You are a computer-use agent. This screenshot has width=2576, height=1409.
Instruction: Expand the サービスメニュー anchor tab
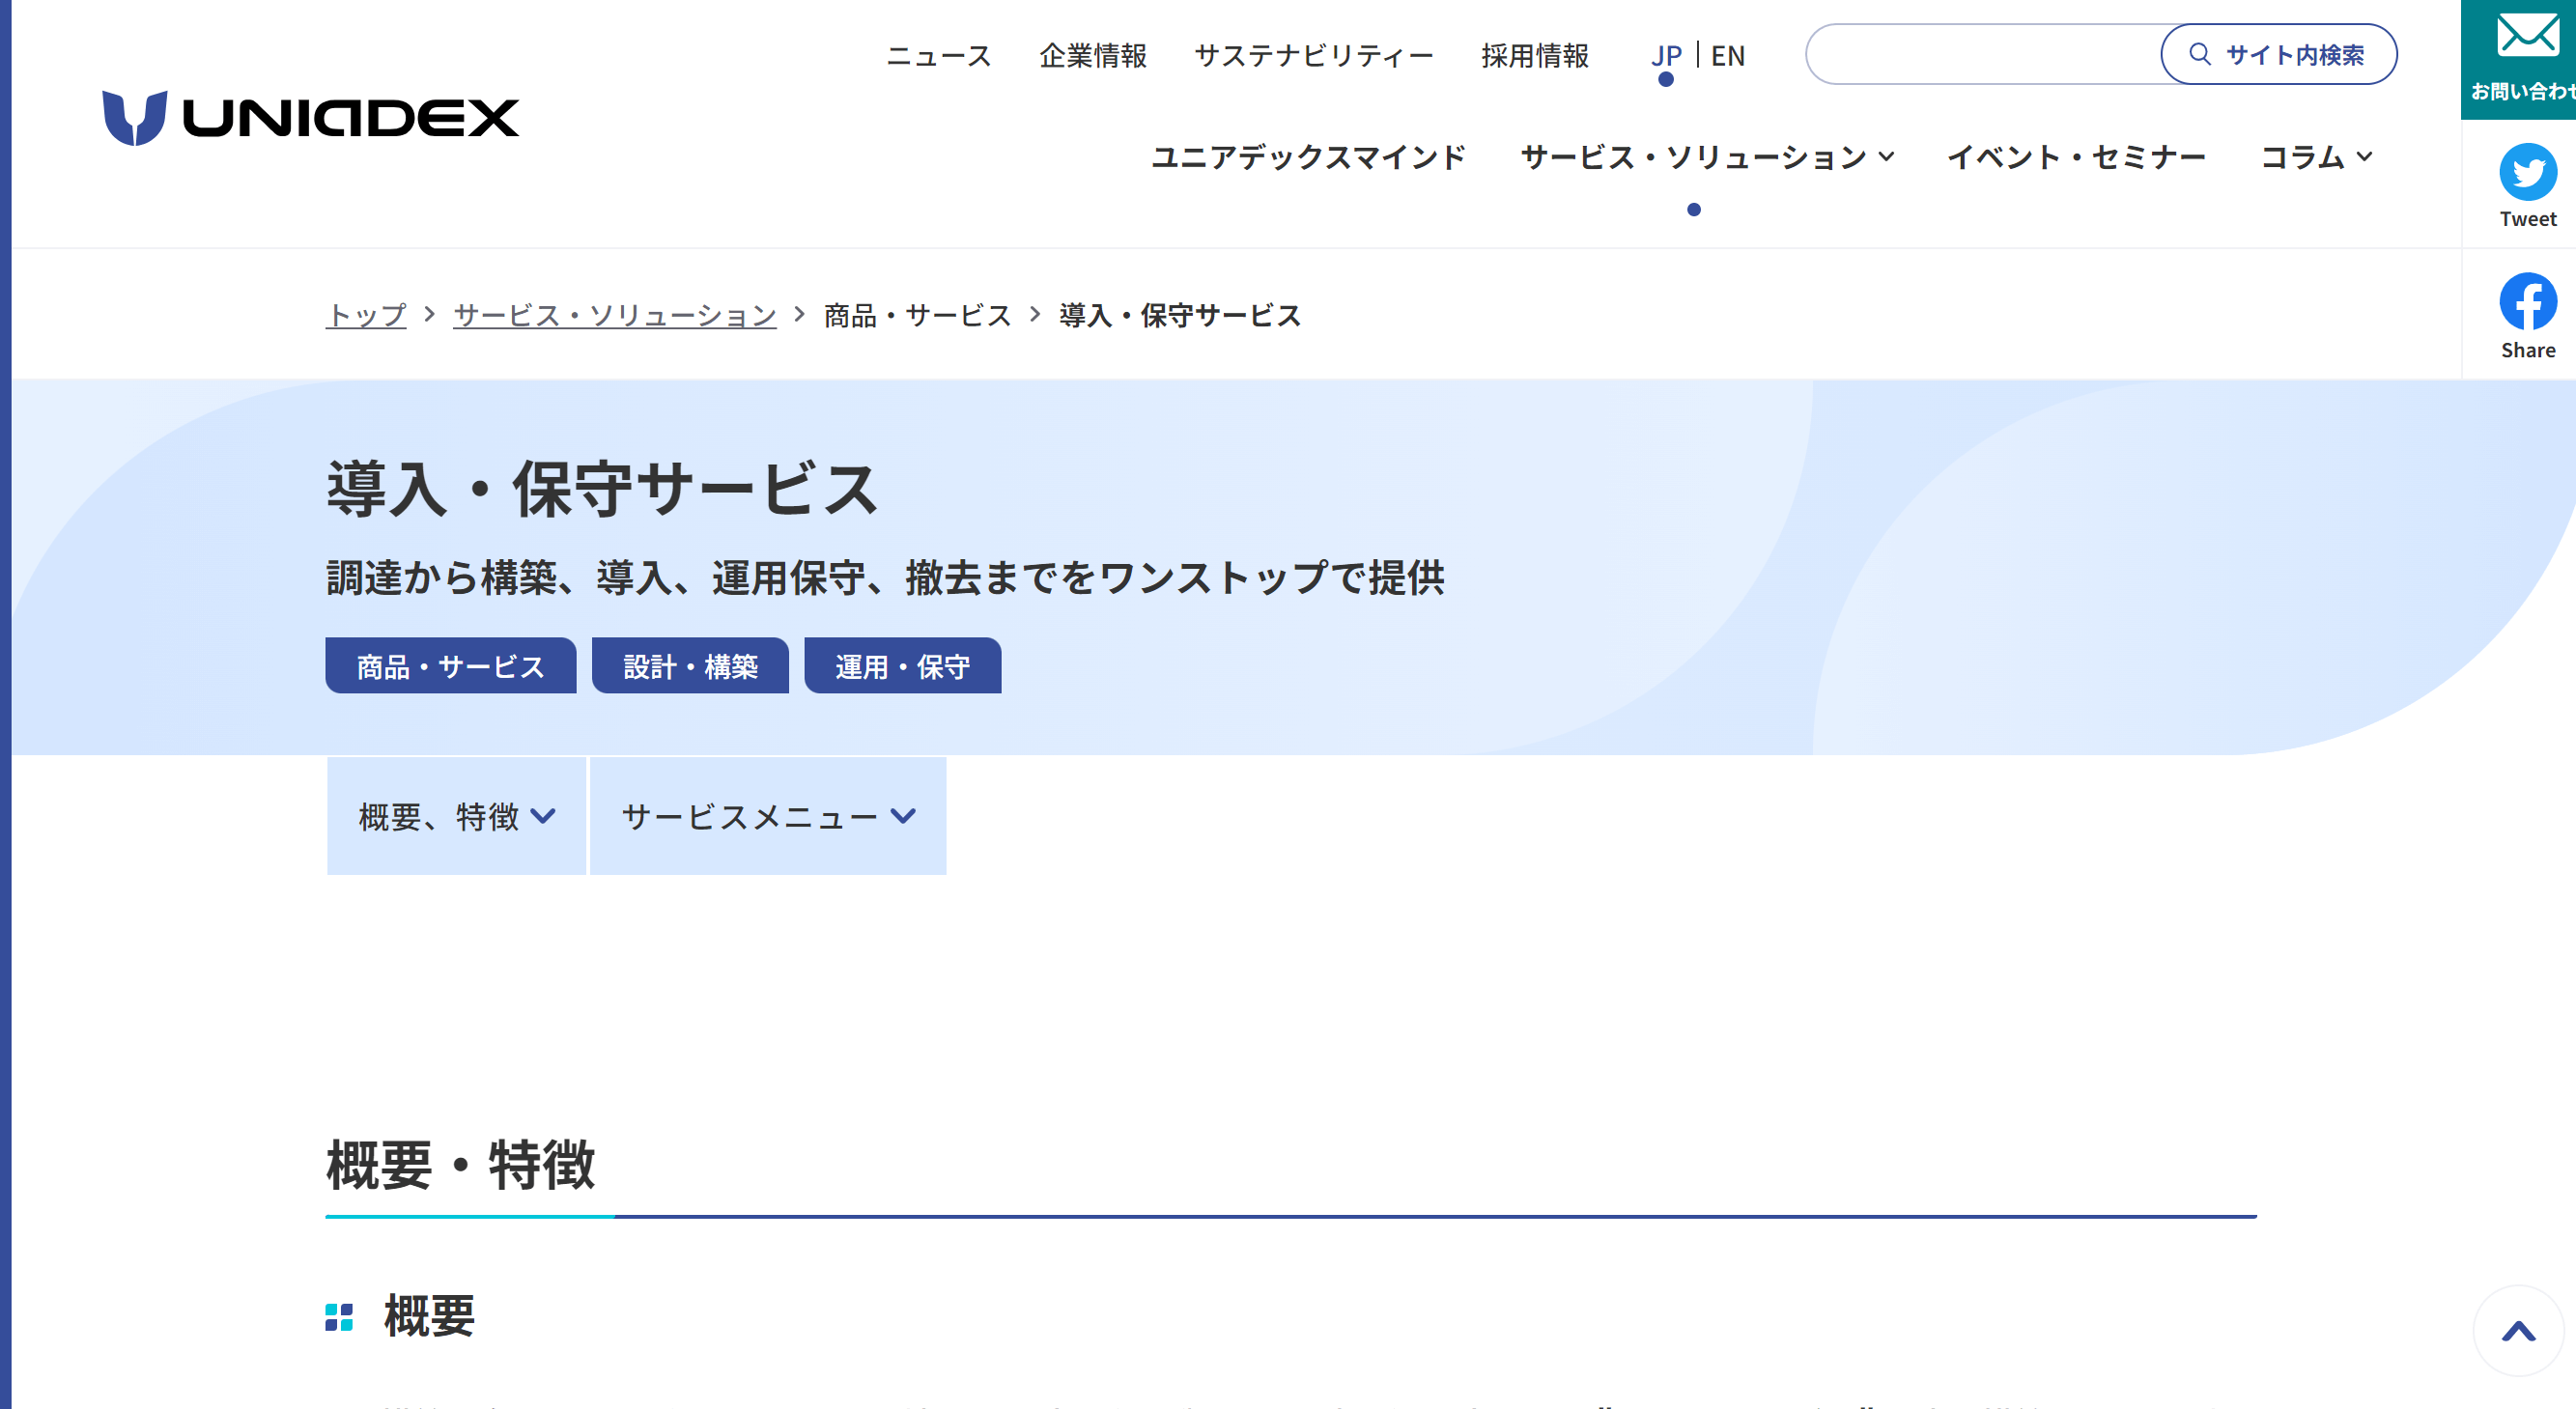768,816
